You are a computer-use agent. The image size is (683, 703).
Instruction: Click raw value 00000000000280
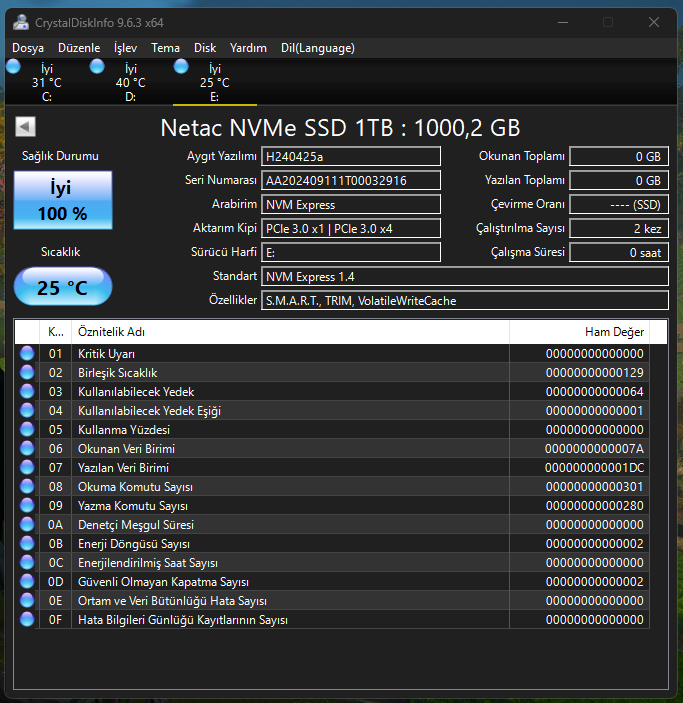coord(594,505)
